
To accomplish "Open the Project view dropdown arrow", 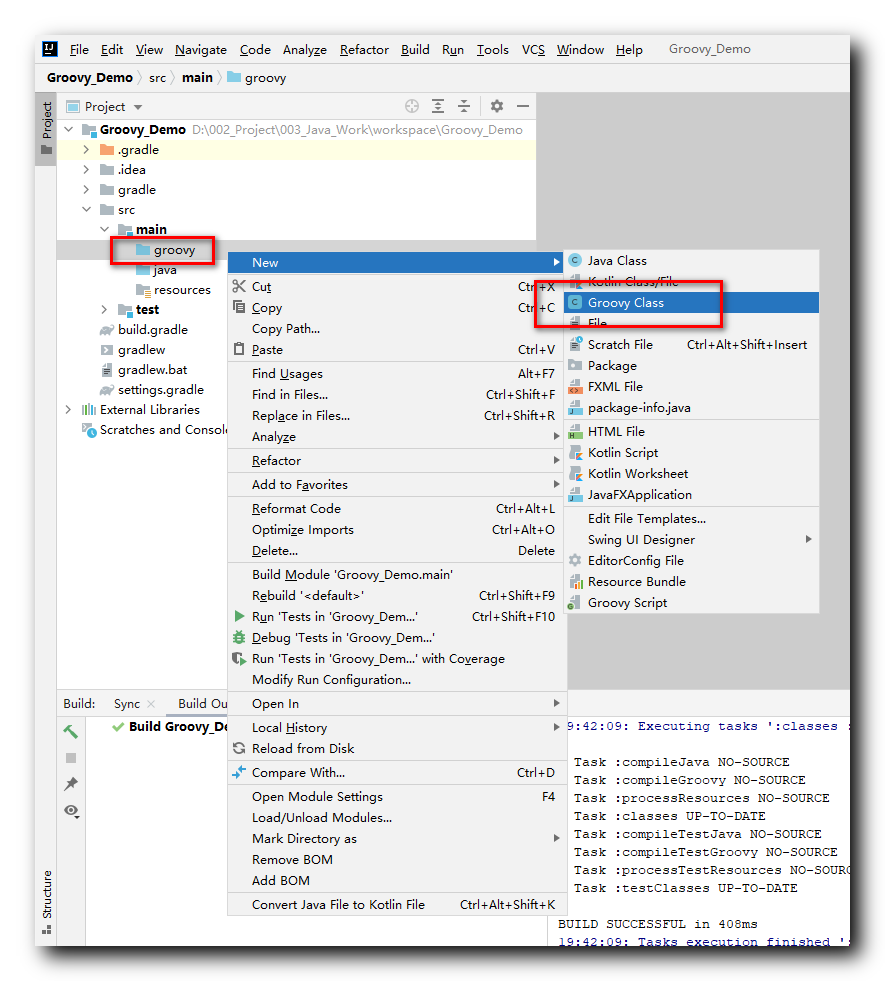I will (138, 107).
